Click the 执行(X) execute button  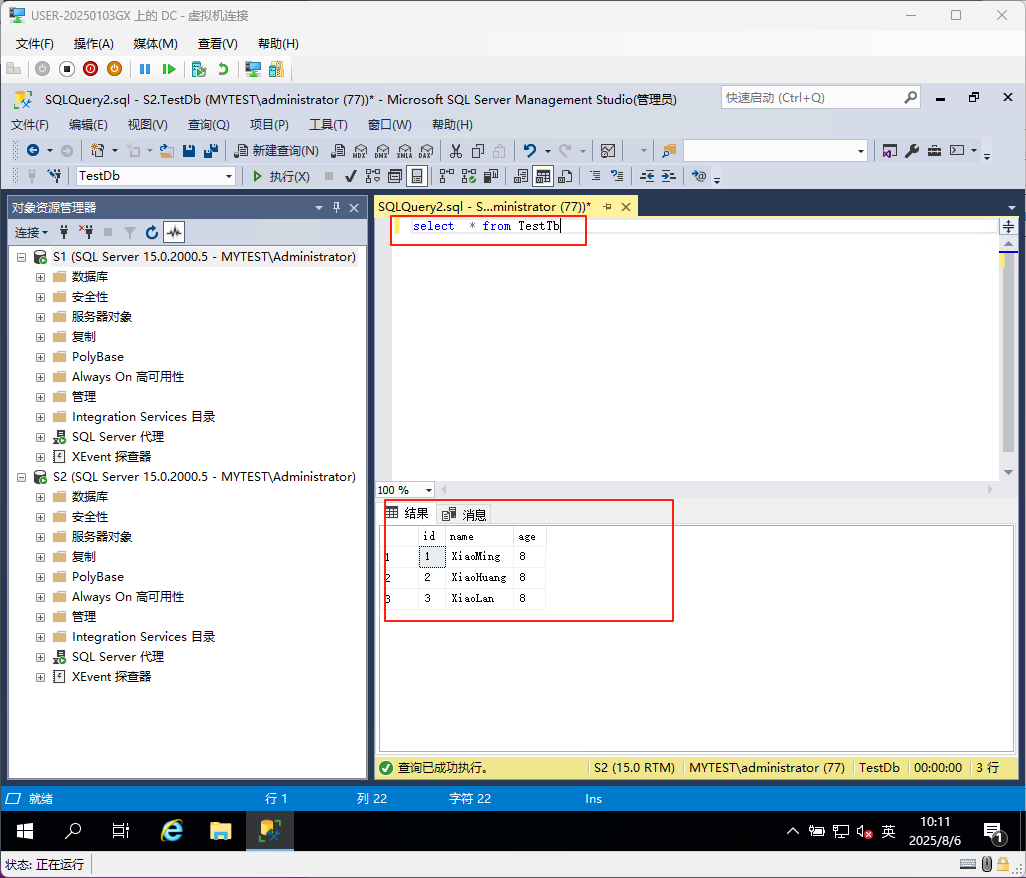click(281, 176)
